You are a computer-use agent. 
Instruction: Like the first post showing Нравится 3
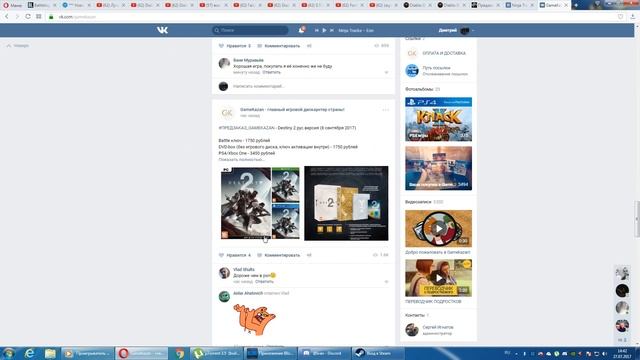pos(235,46)
